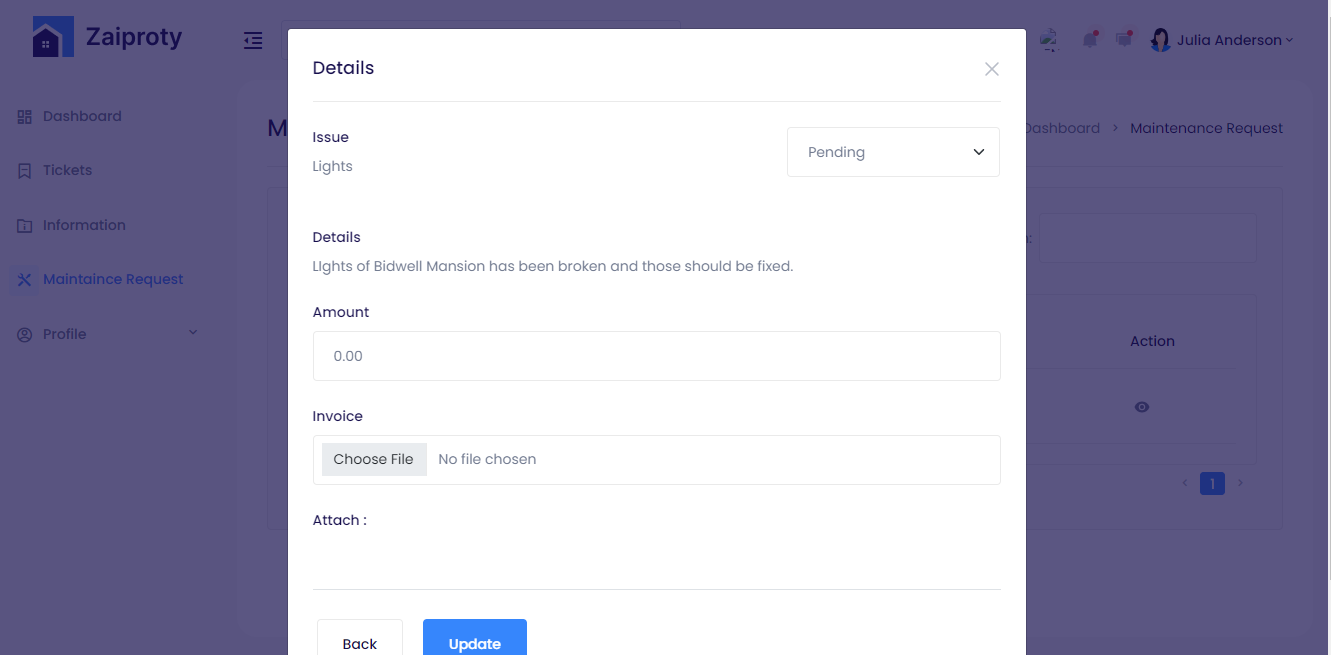
Task: Go to Information in the sidebar
Action: tap(84, 226)
